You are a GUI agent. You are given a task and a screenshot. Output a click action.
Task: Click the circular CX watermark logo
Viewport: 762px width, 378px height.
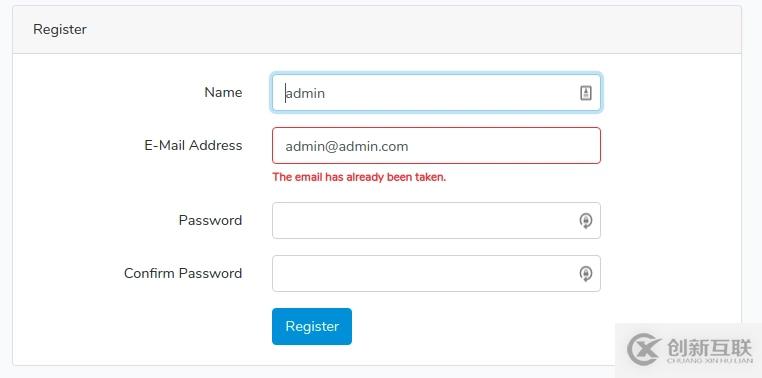click(644, 349)
